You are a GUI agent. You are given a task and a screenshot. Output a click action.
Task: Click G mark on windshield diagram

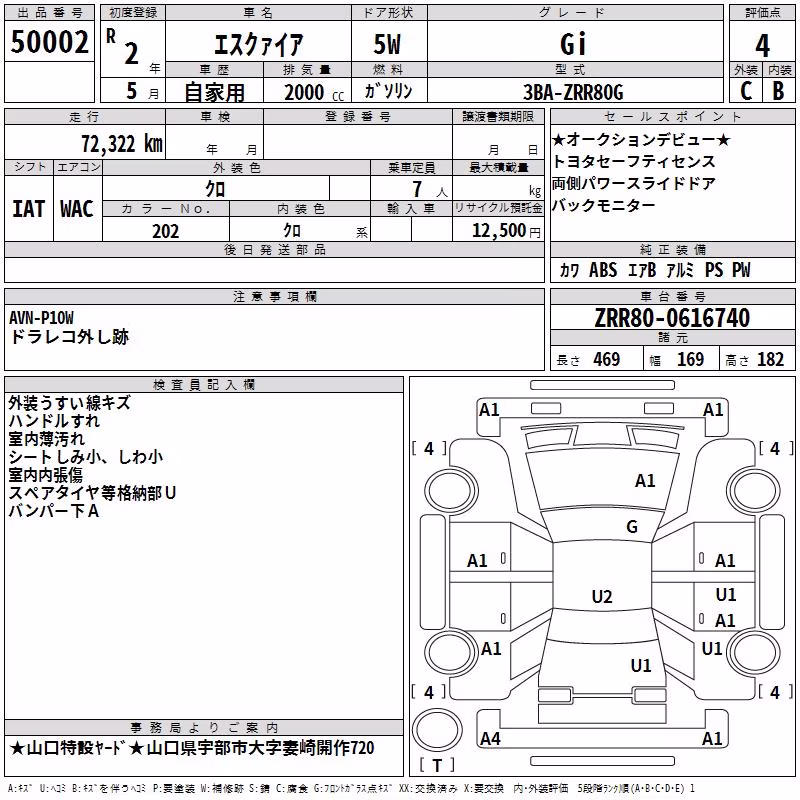click(x=632, y=527)
